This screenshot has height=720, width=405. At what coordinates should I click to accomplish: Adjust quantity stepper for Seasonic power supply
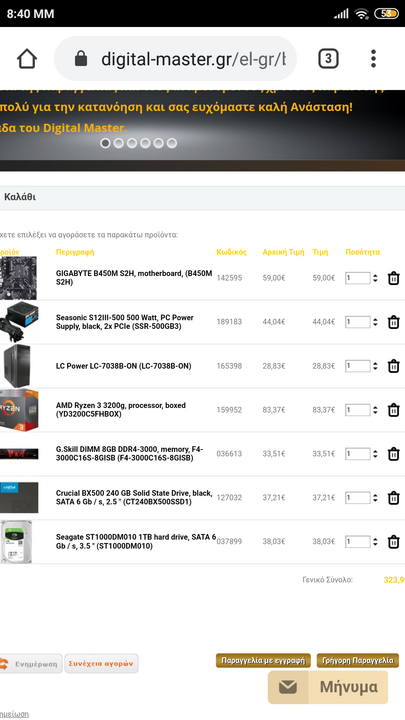[375, 322]
